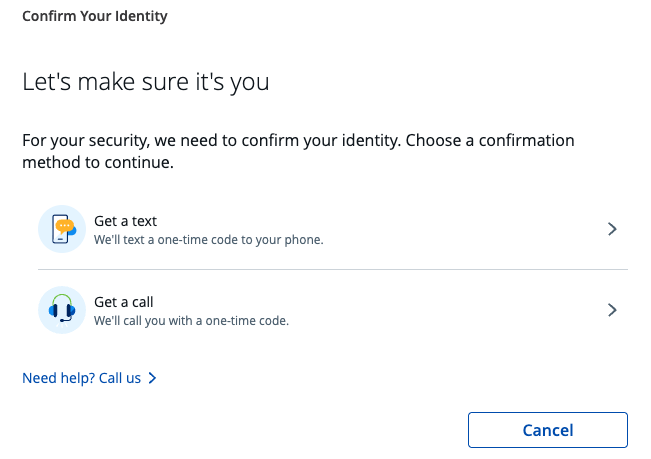The image size is (651, 459).
Task: Pick the text message verification option row
Action: (x=333, y=229)
